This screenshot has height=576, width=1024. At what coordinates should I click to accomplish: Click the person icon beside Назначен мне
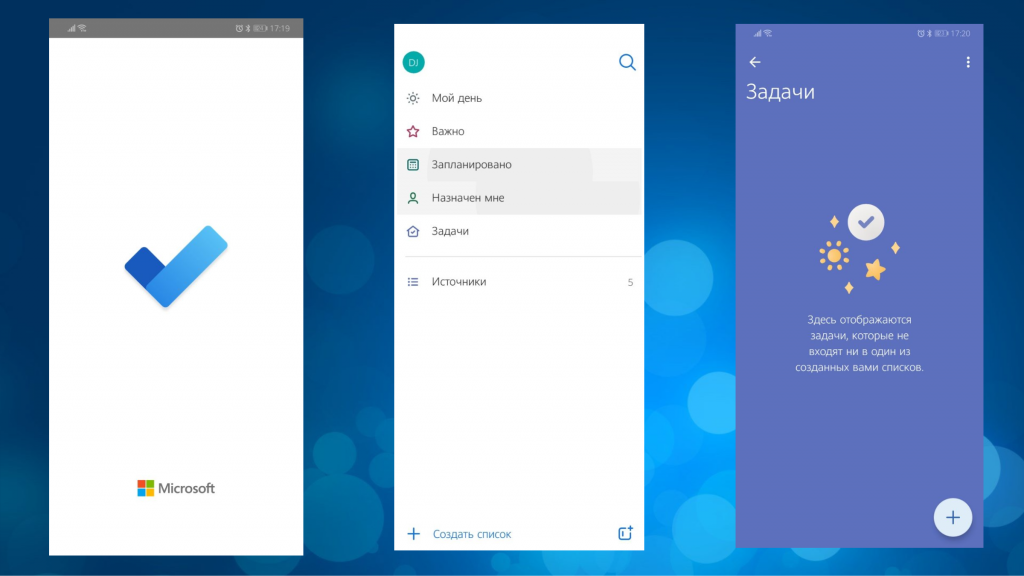click(x=413, y=198)
